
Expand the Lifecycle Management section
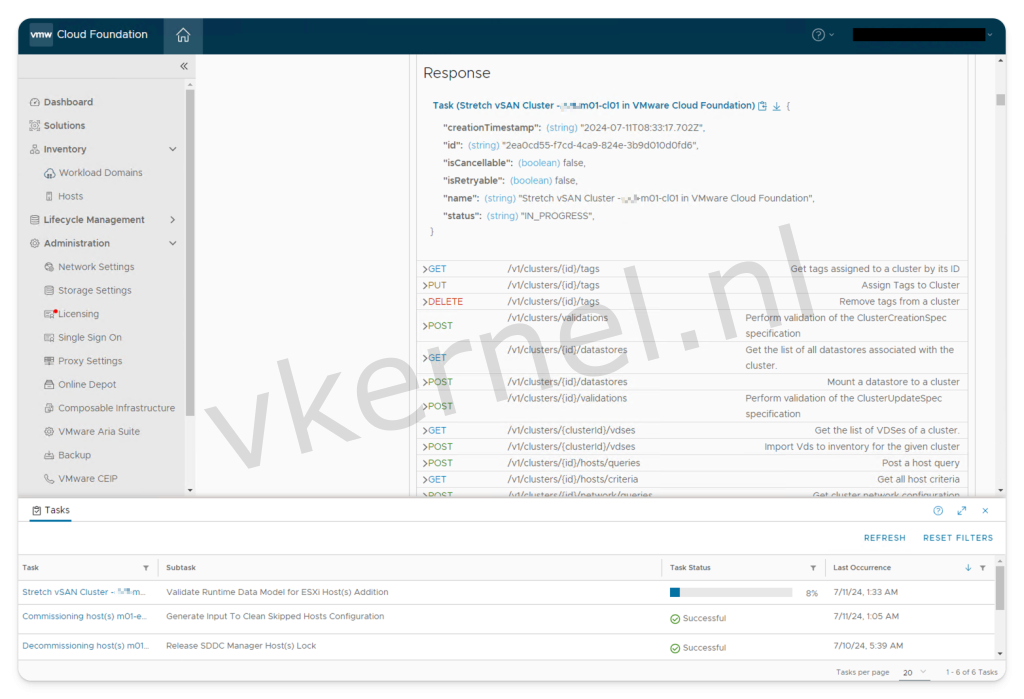tap(172, 220)
